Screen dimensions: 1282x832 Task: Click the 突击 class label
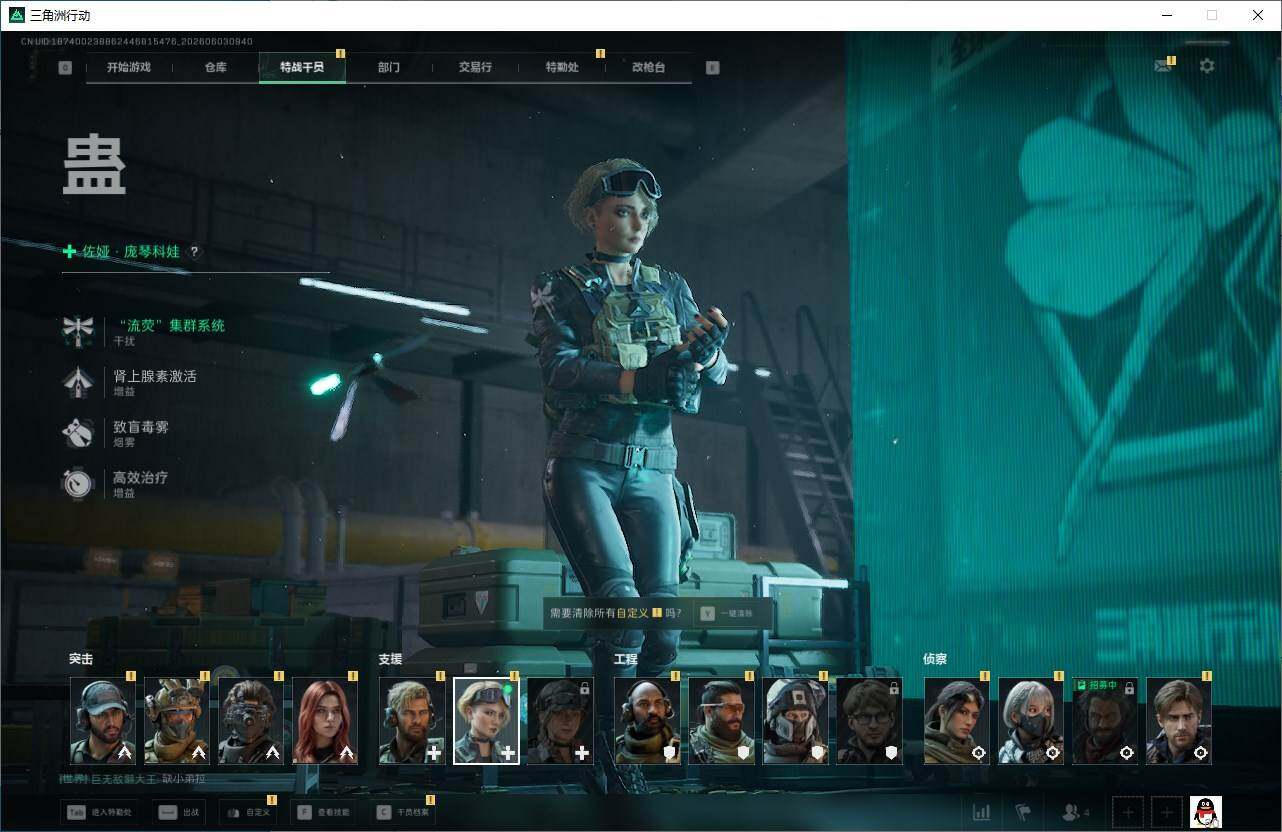[x=81, y=659]
